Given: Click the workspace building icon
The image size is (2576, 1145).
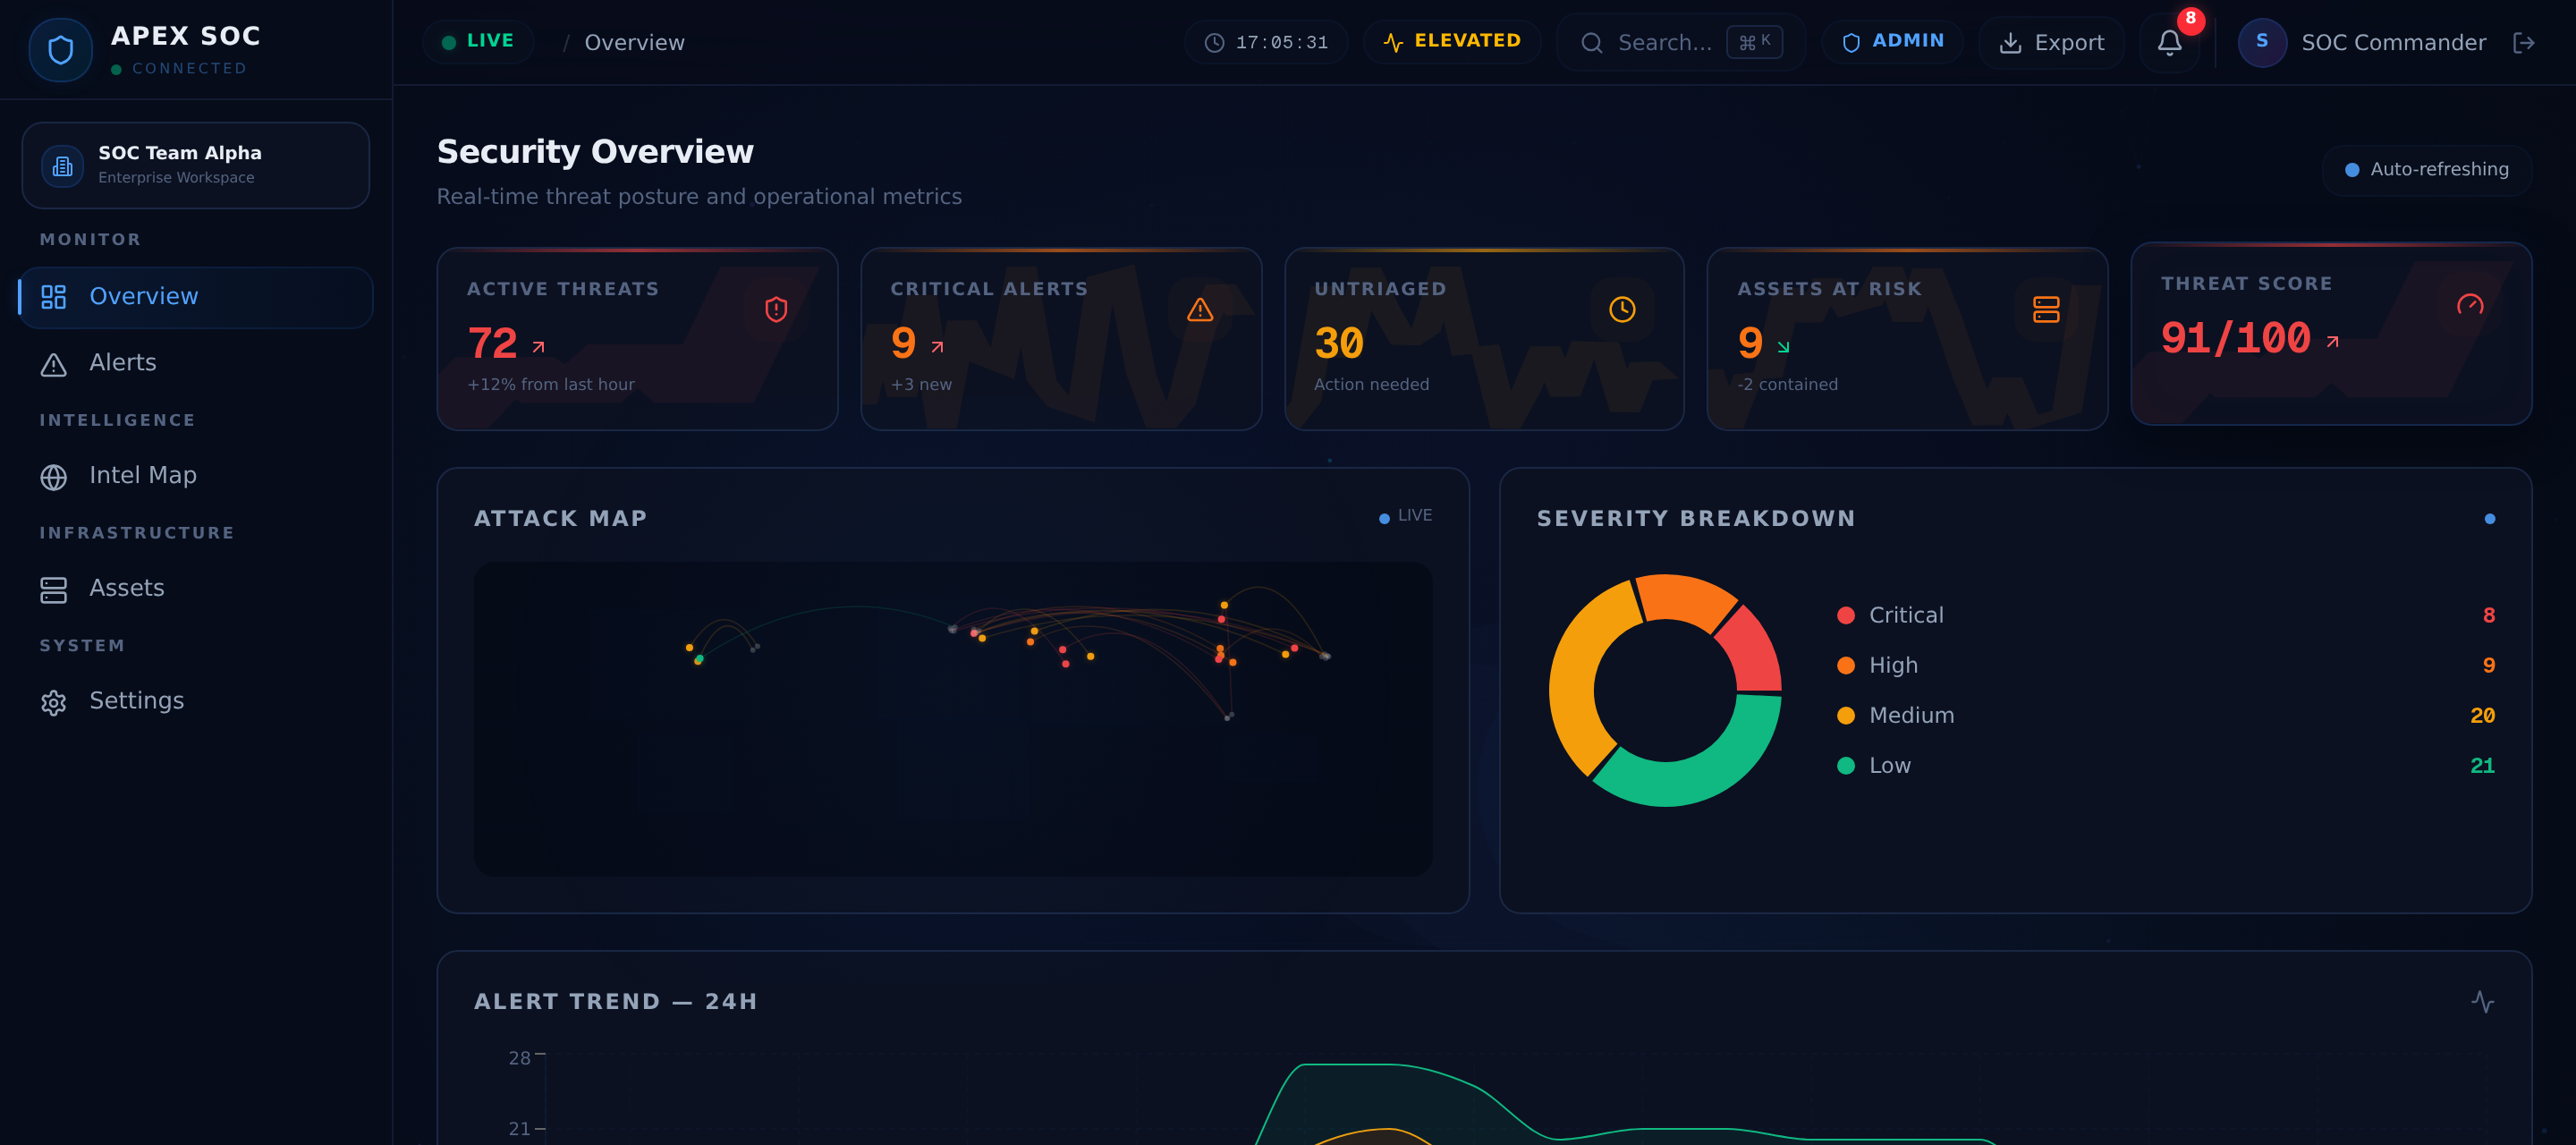Looking at the screenshot, I should [62, 165].
